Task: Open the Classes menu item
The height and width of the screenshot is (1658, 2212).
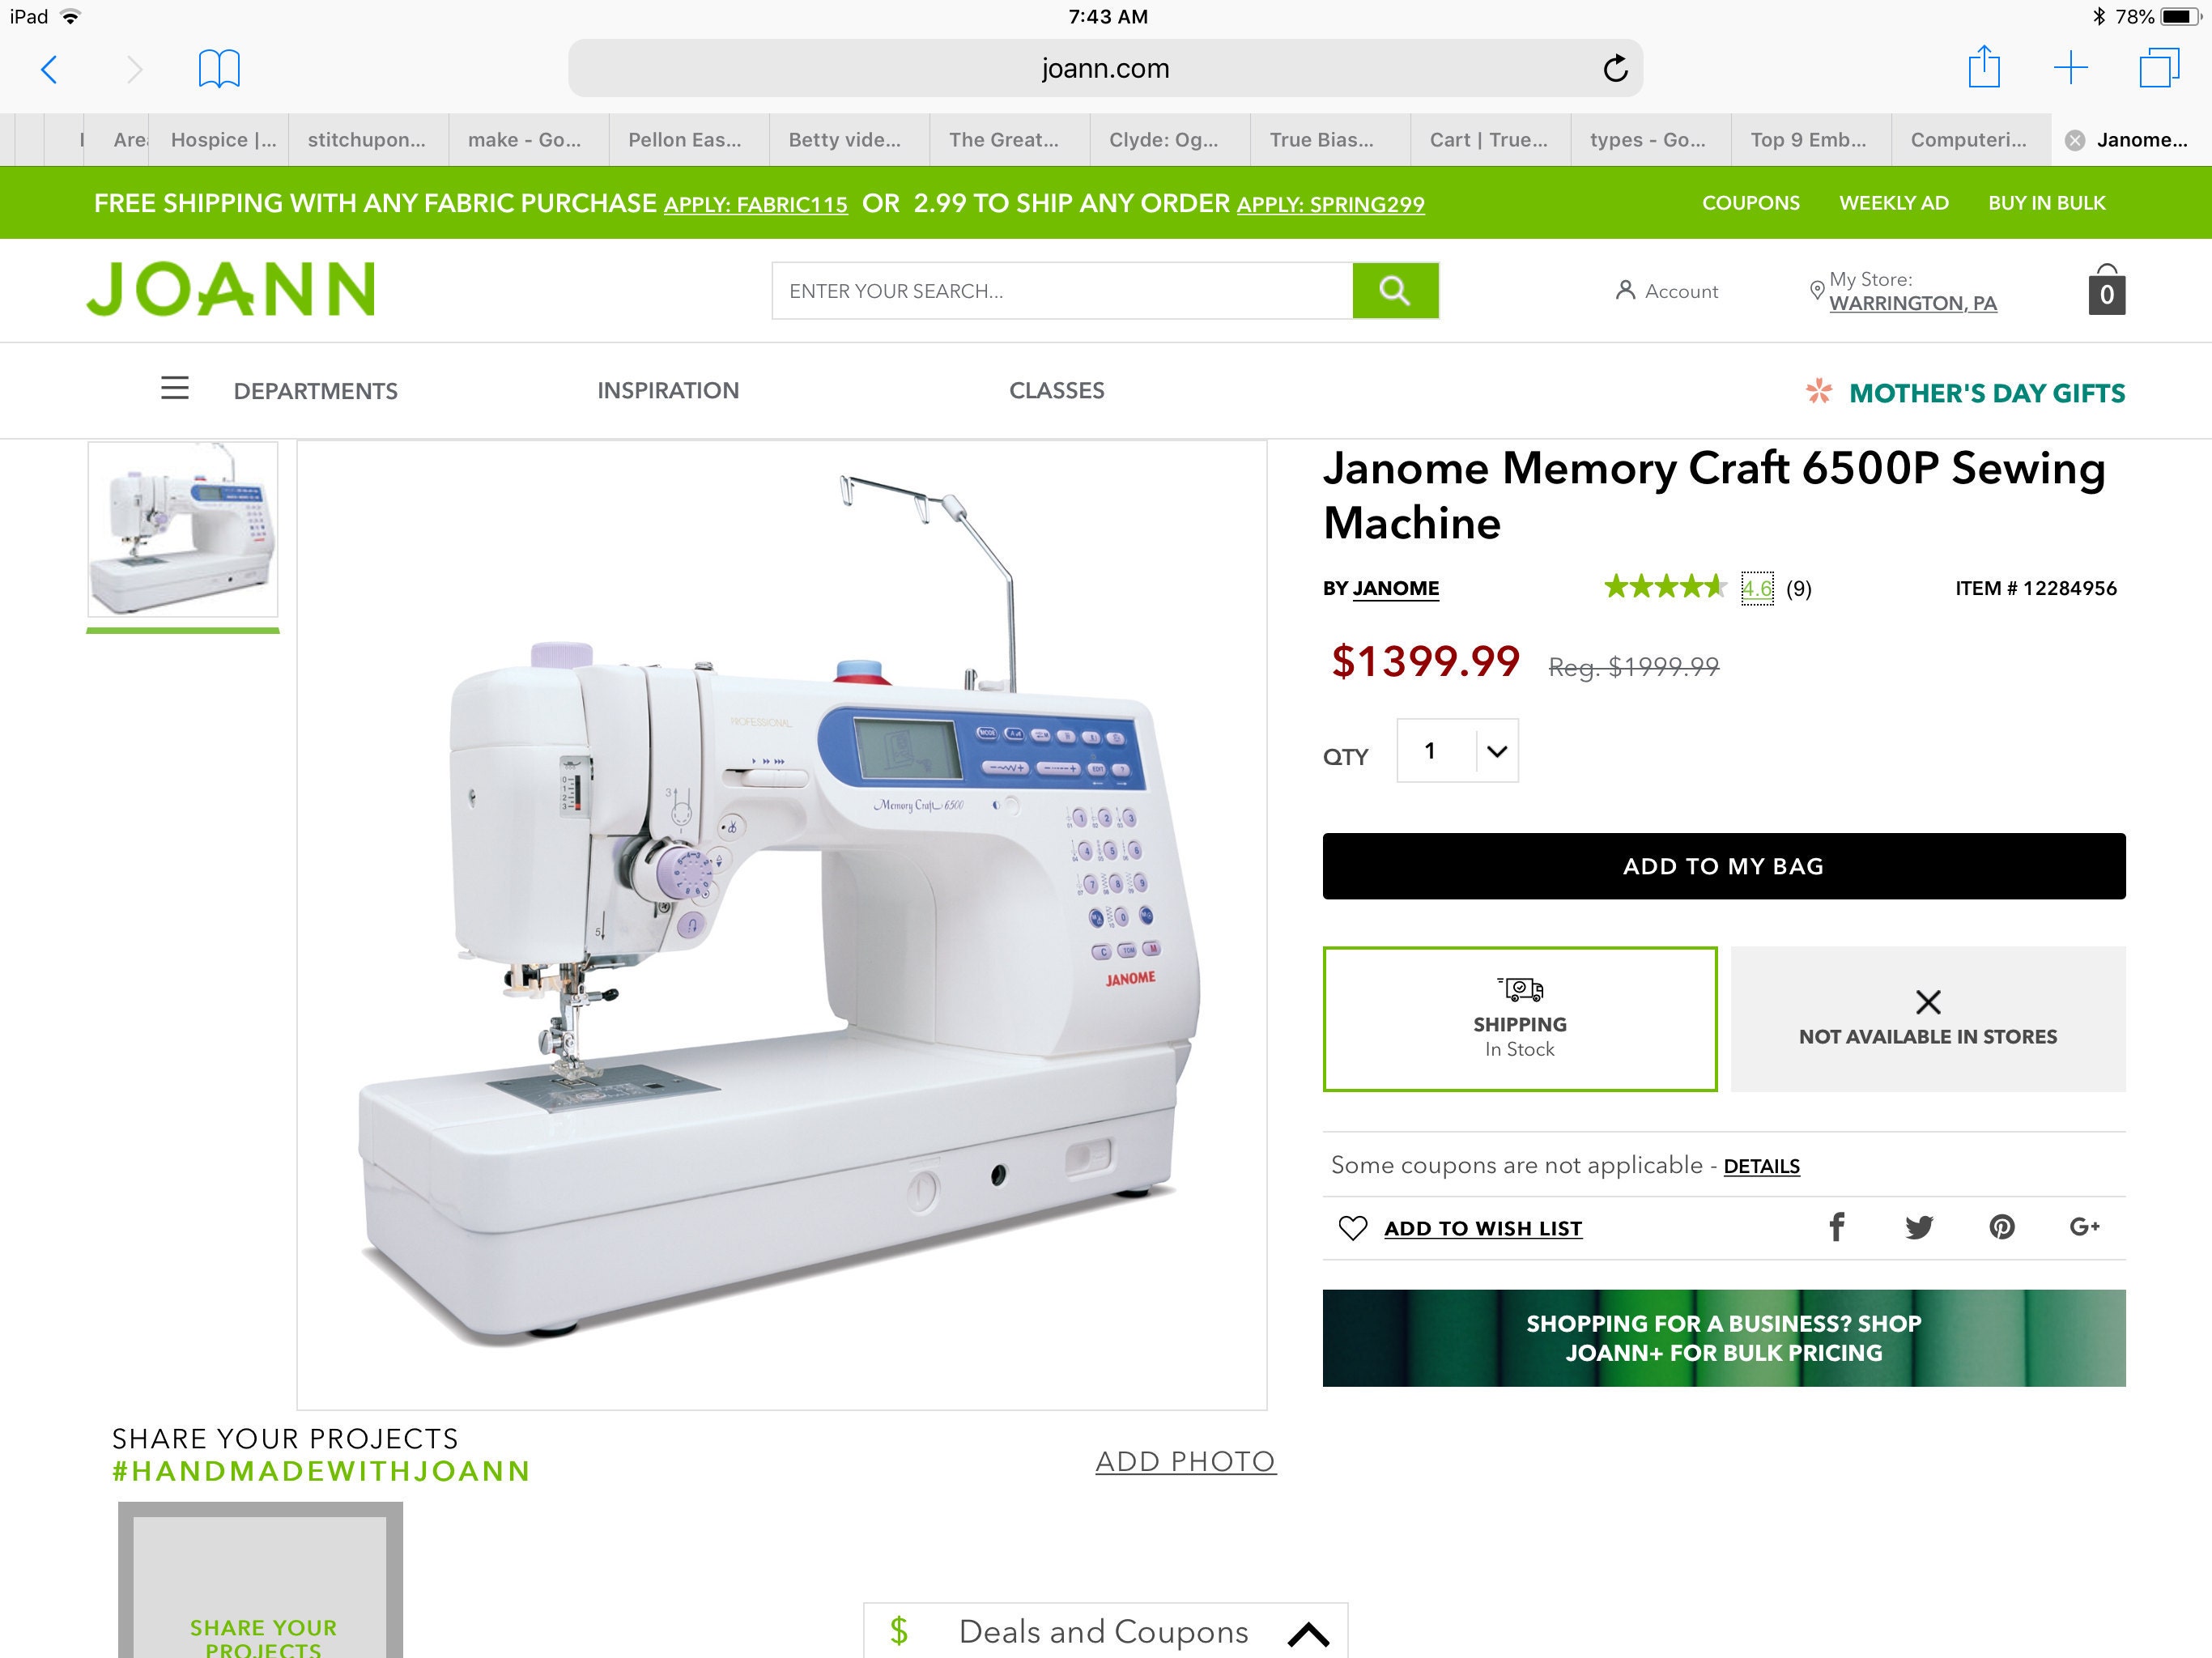Action: click(x=1057, y=391)
